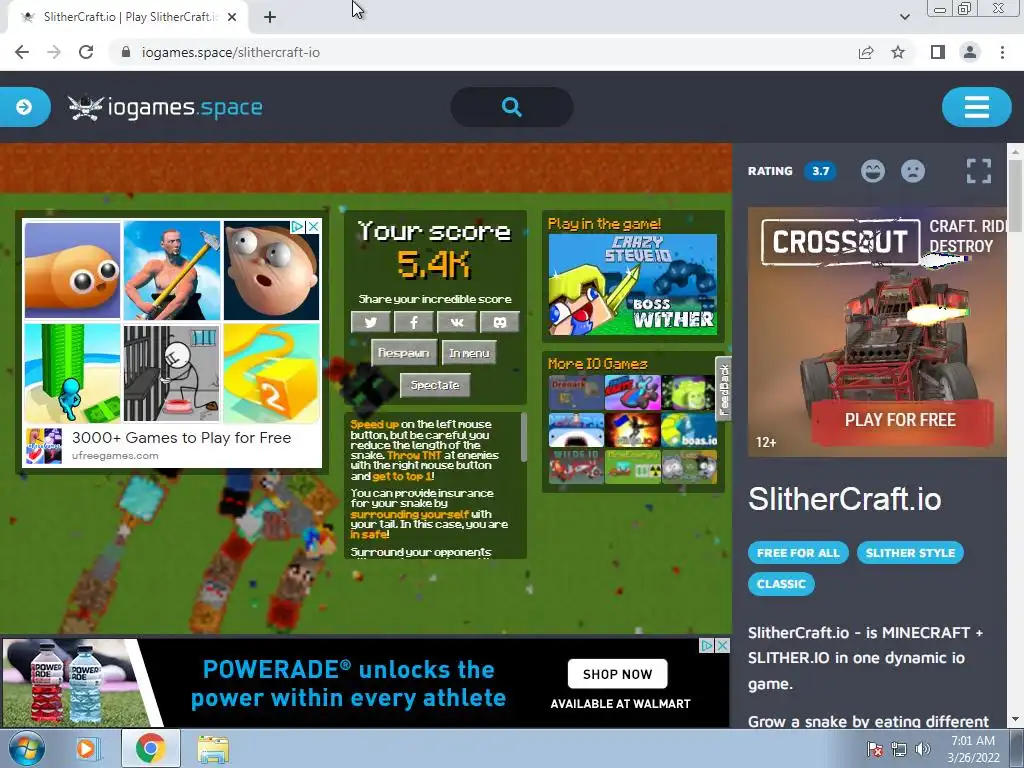This screenshot has width=1024, height=768.
Task: Click the Feedback side tab
Action: (x=723, y=389)
